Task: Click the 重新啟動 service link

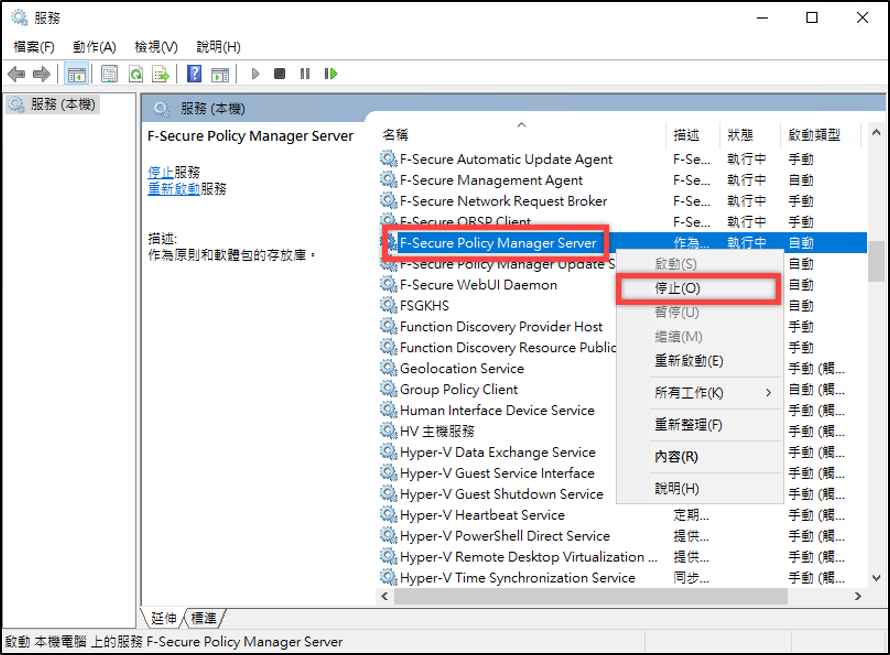Action: 174,188
